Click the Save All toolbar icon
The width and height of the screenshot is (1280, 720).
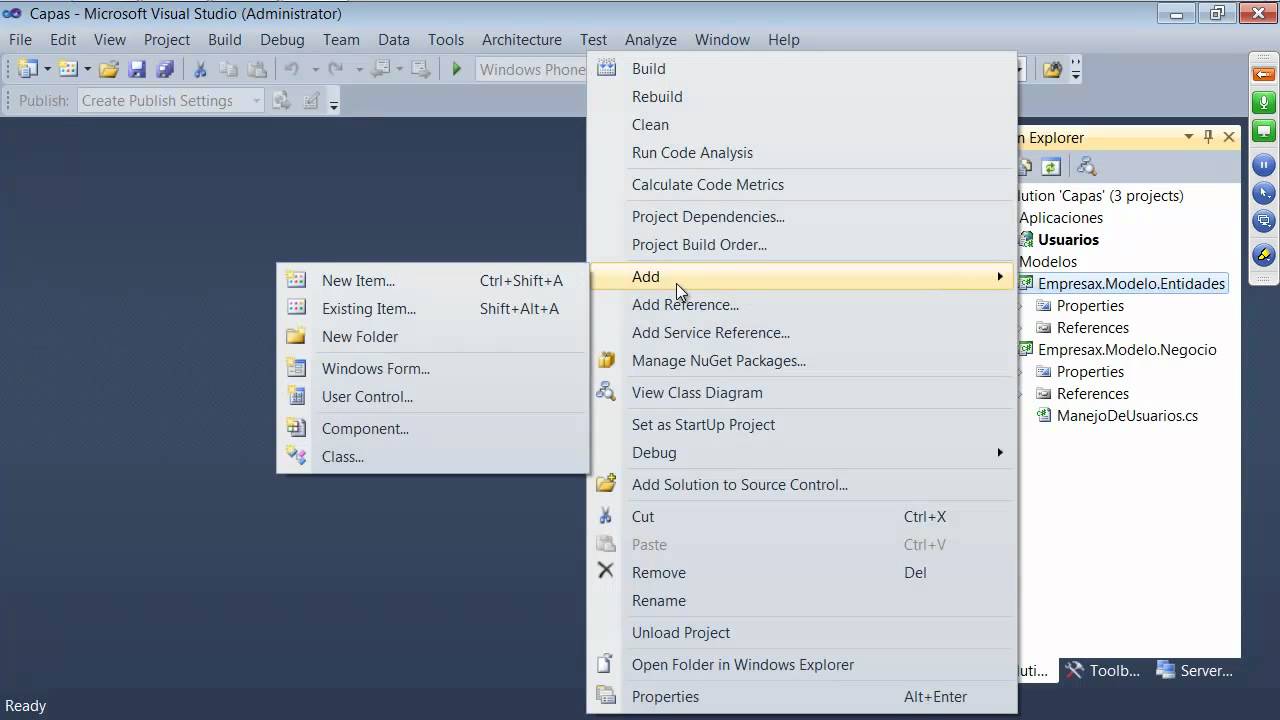point(165,69)
